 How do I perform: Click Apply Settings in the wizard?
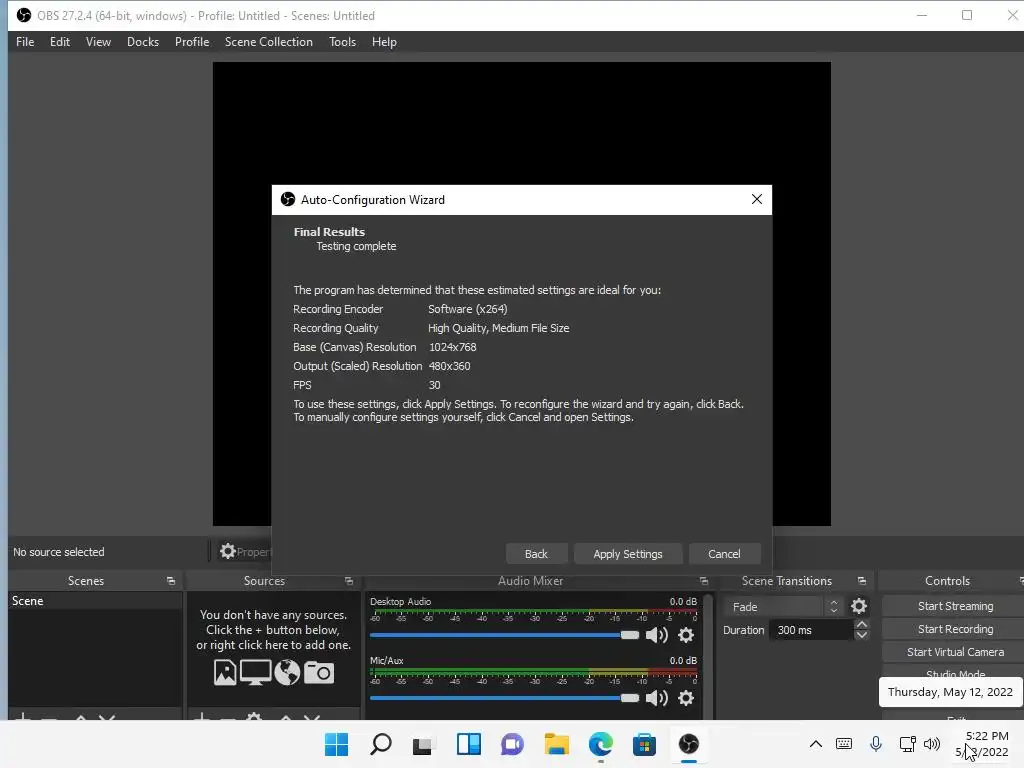[x=628, y=554]
